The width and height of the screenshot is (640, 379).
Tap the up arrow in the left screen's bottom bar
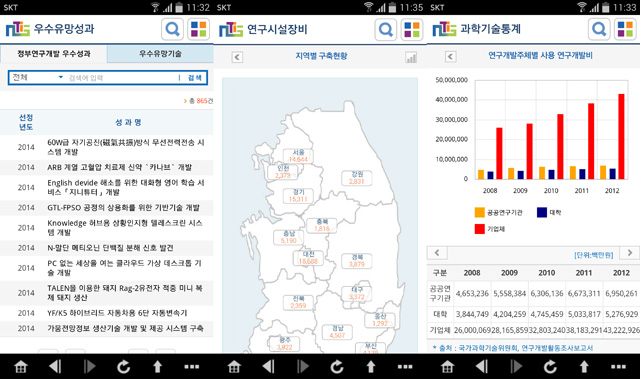(158, 366)
